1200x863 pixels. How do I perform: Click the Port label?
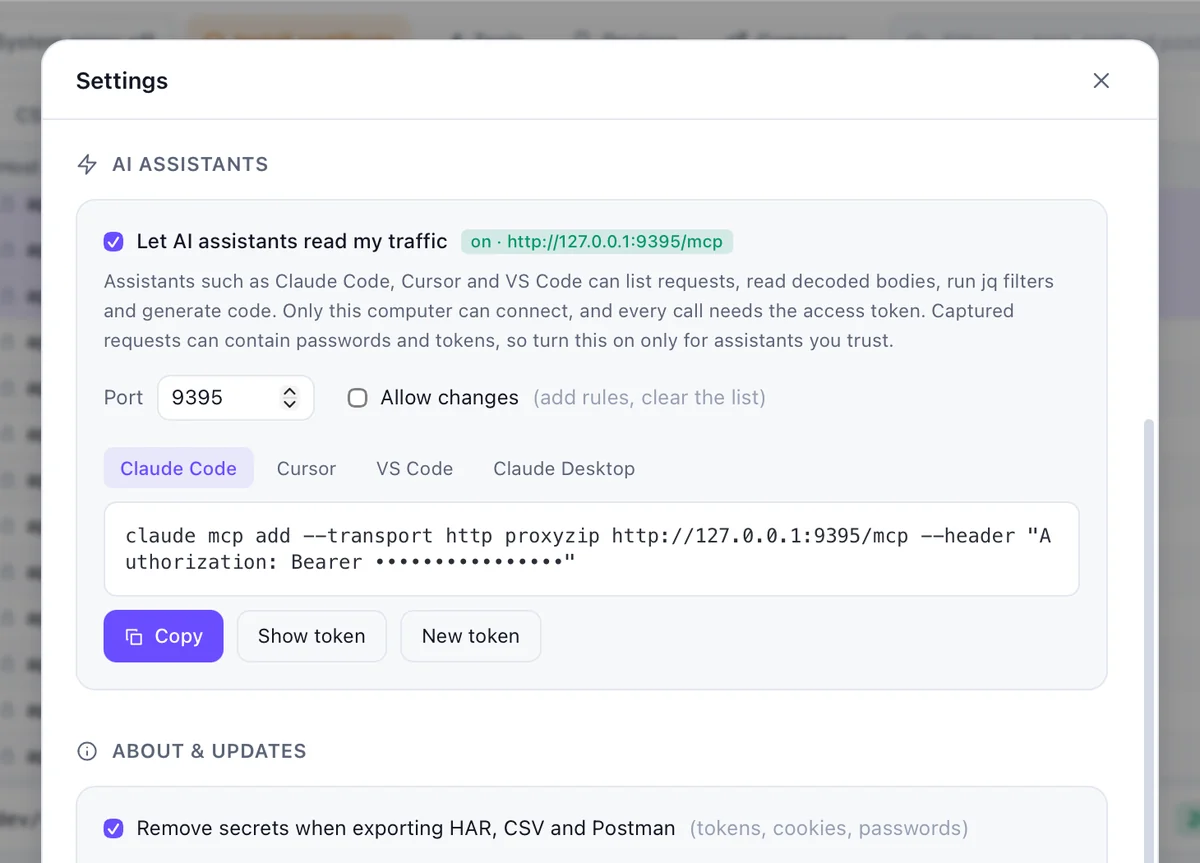click(x=124, y=398)
